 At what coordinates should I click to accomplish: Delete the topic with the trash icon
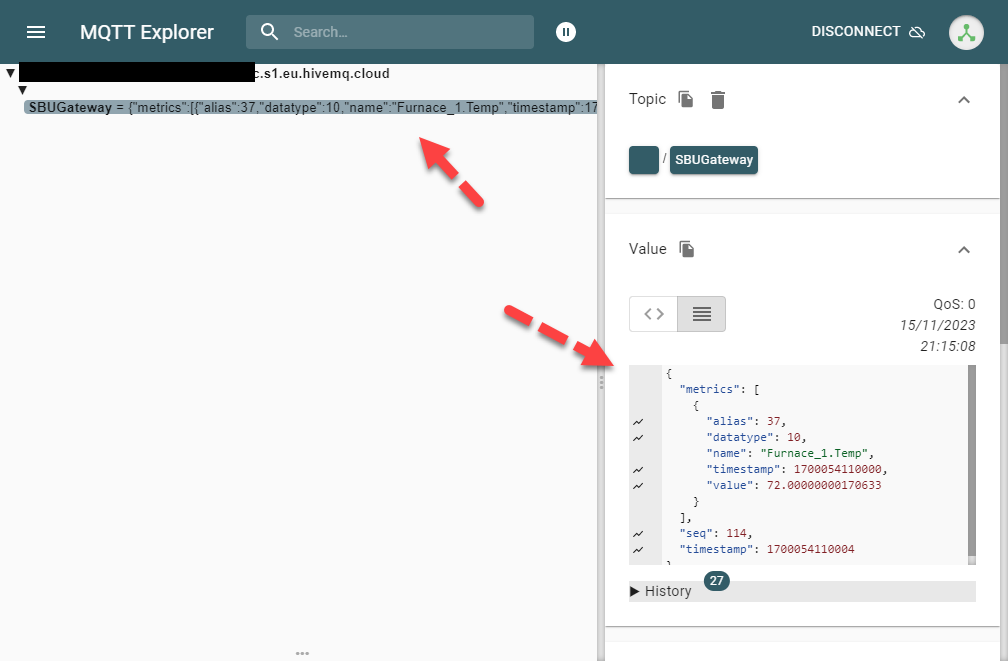[717, 98]
